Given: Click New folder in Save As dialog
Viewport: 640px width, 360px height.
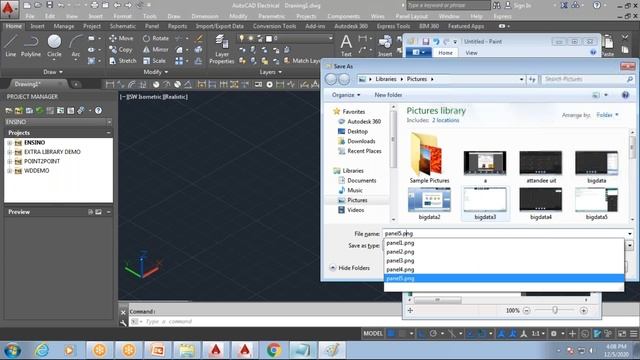Looking at the screenshot, I should tap(388, 95).
